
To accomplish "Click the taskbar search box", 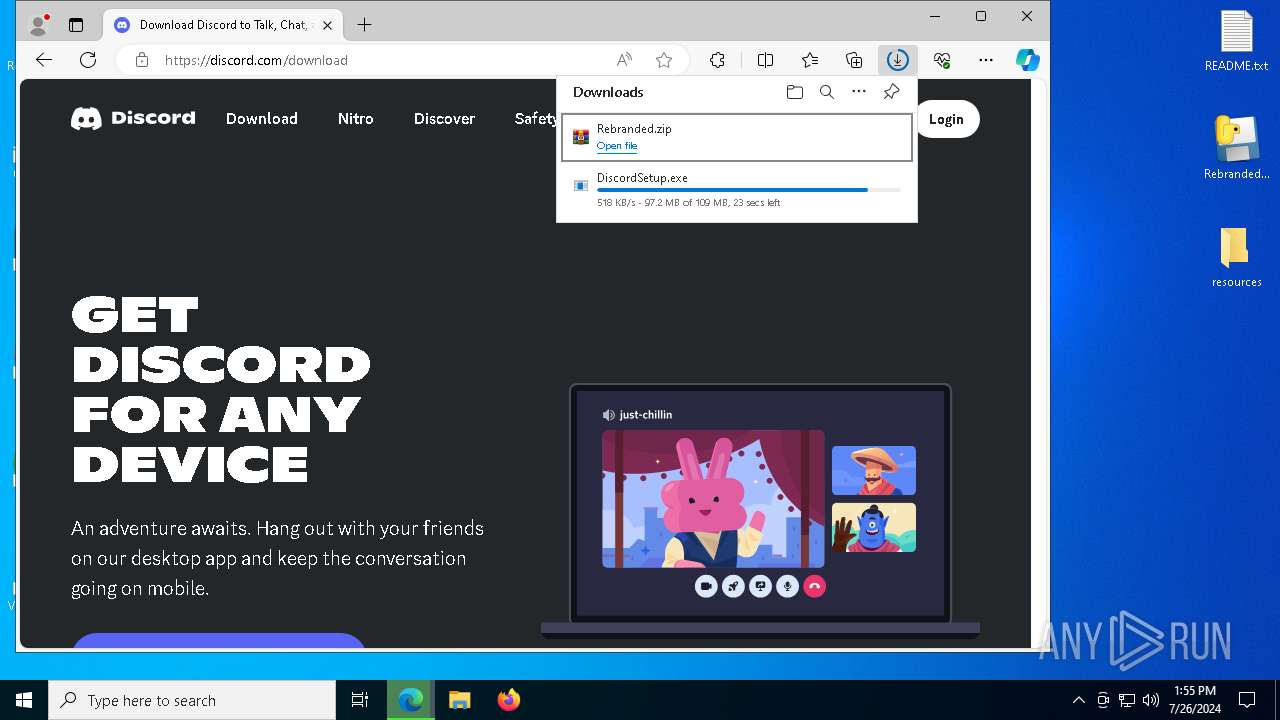I will [x=192, y=700].
